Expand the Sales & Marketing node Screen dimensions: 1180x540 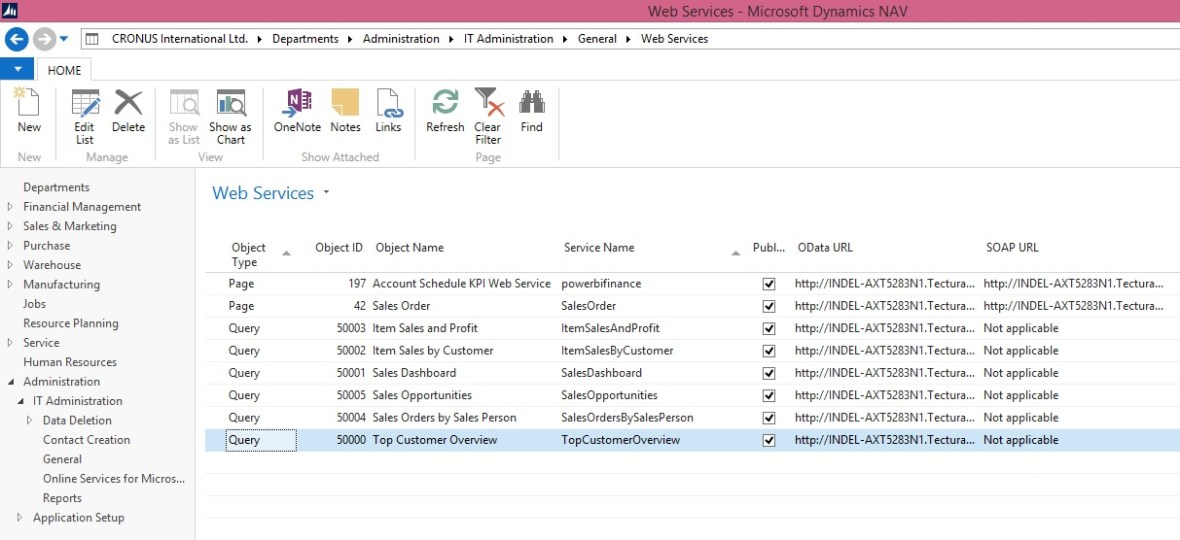click(x=10, y=226)
